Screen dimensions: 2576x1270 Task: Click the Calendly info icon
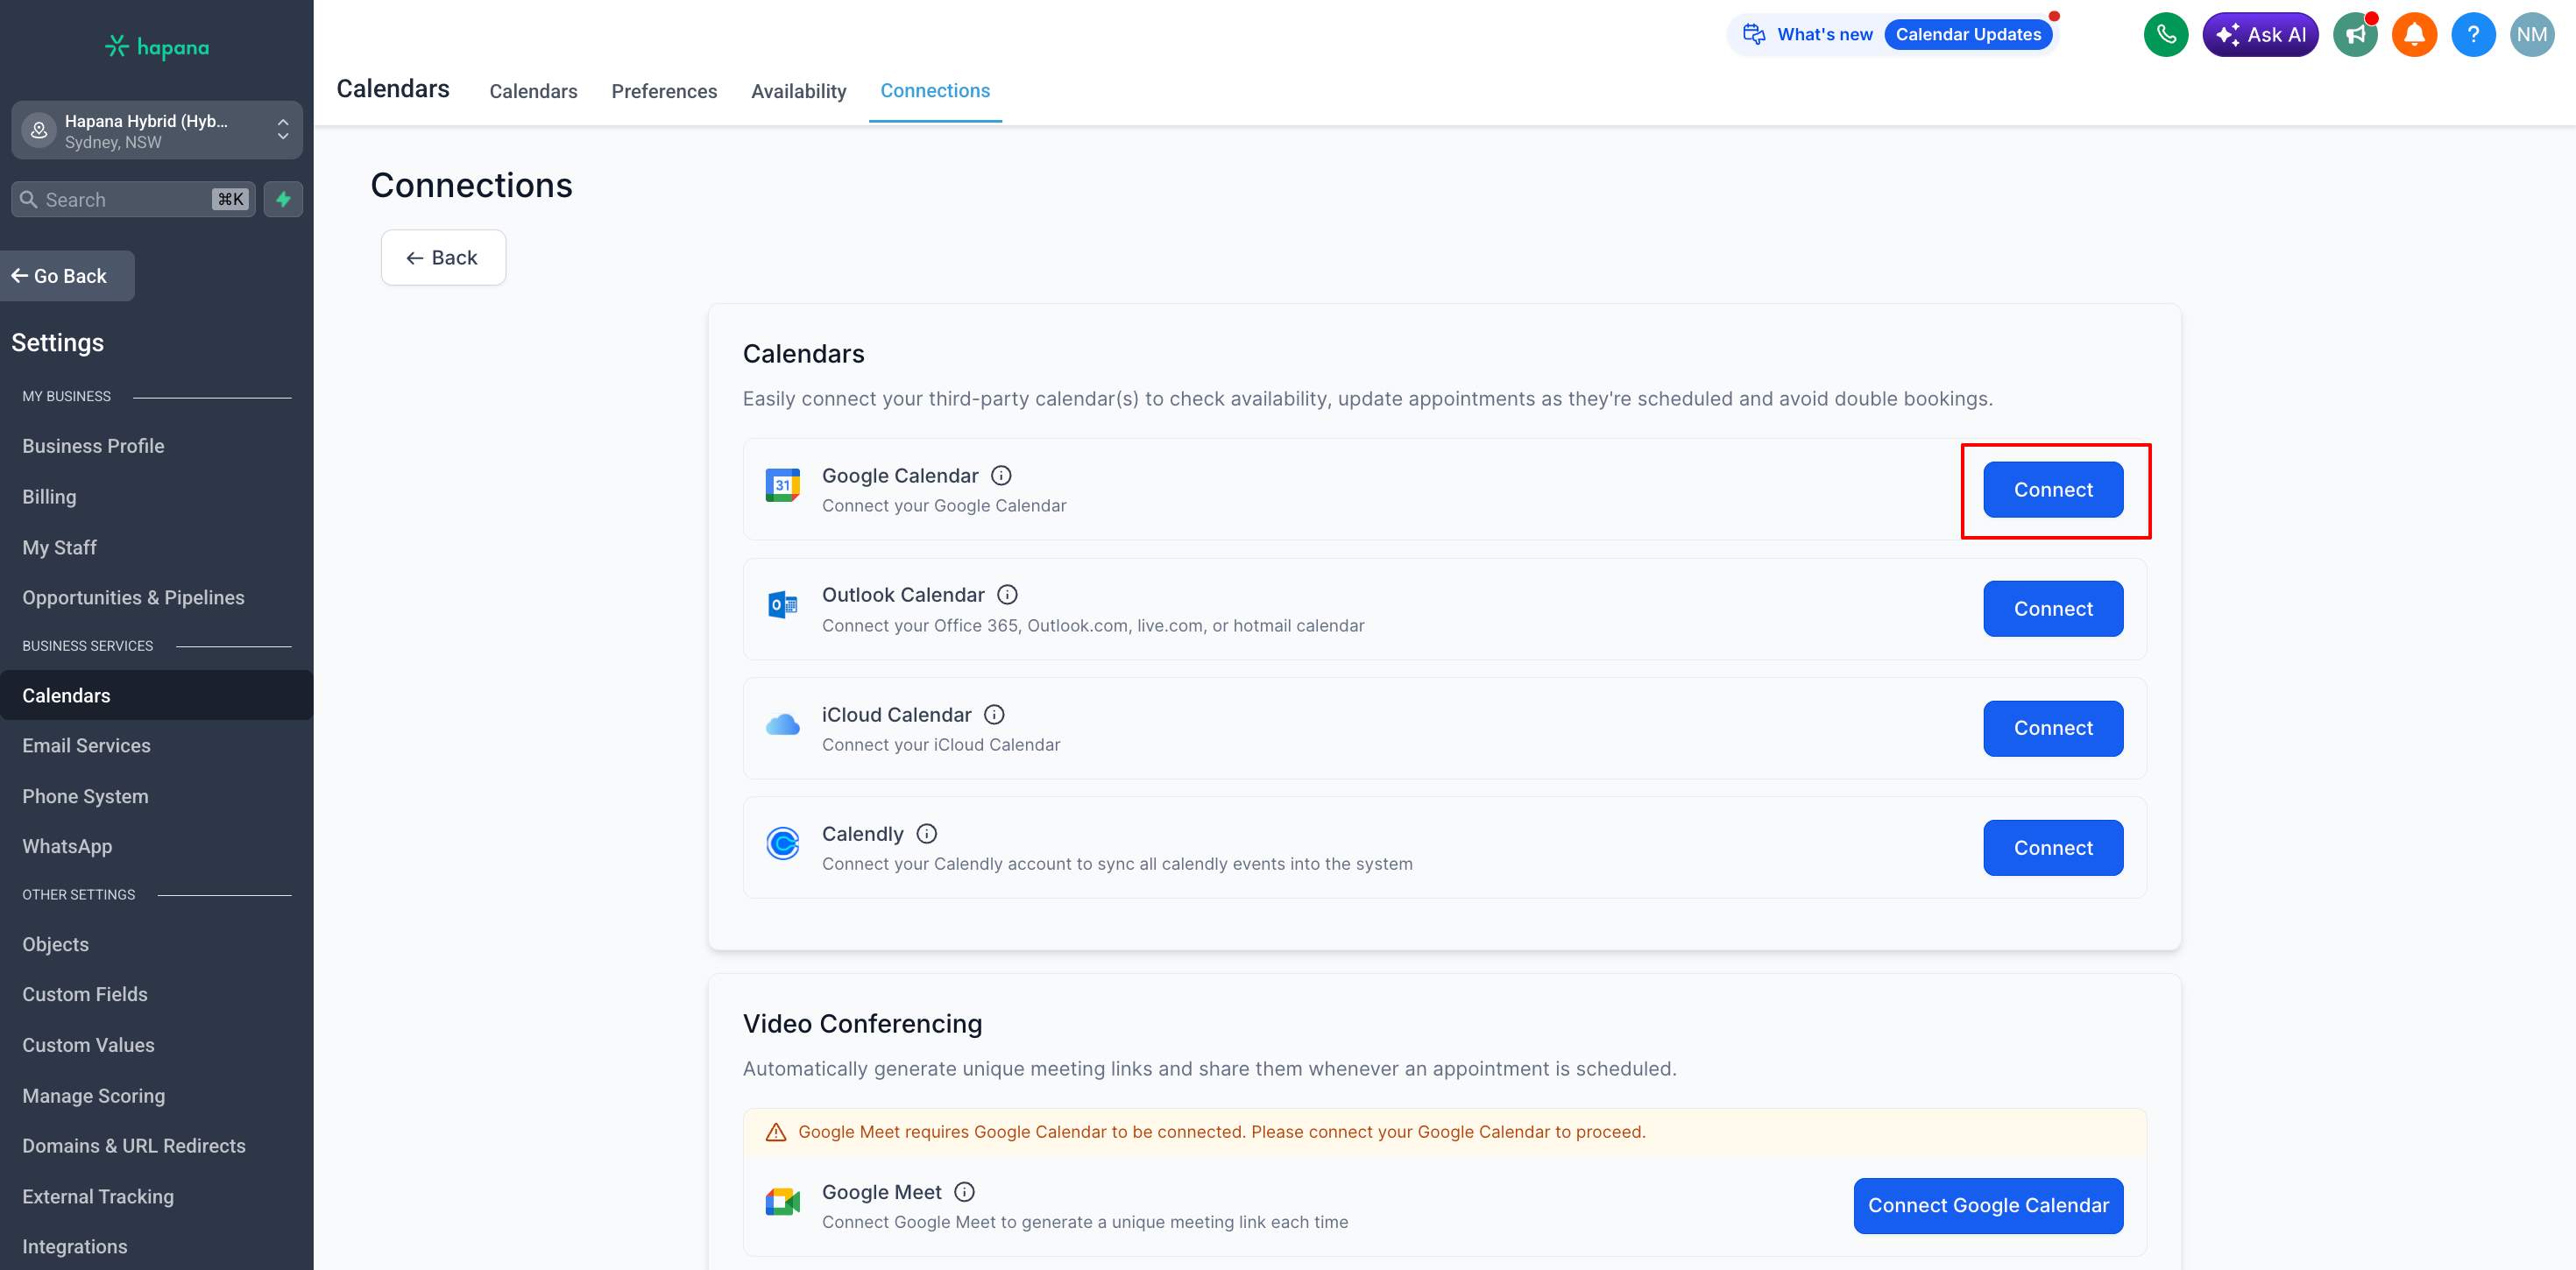(927, 834)
